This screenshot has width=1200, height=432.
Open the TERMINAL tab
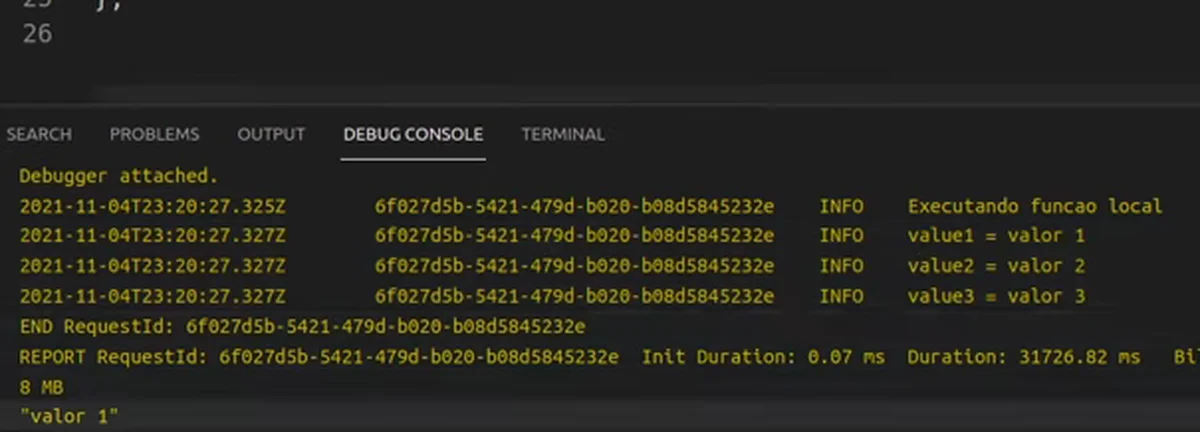tap(563, 134)
